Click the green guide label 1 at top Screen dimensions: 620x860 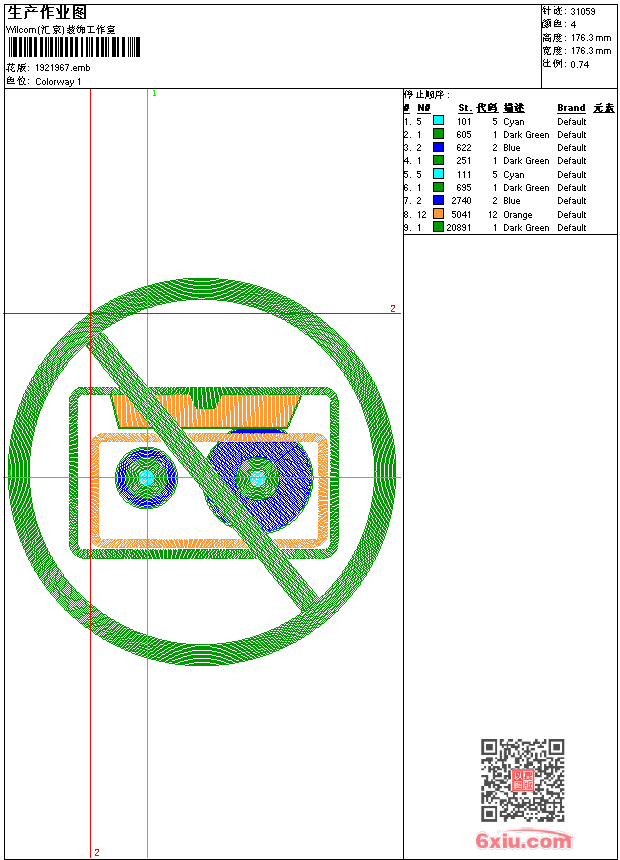point(154,93)
